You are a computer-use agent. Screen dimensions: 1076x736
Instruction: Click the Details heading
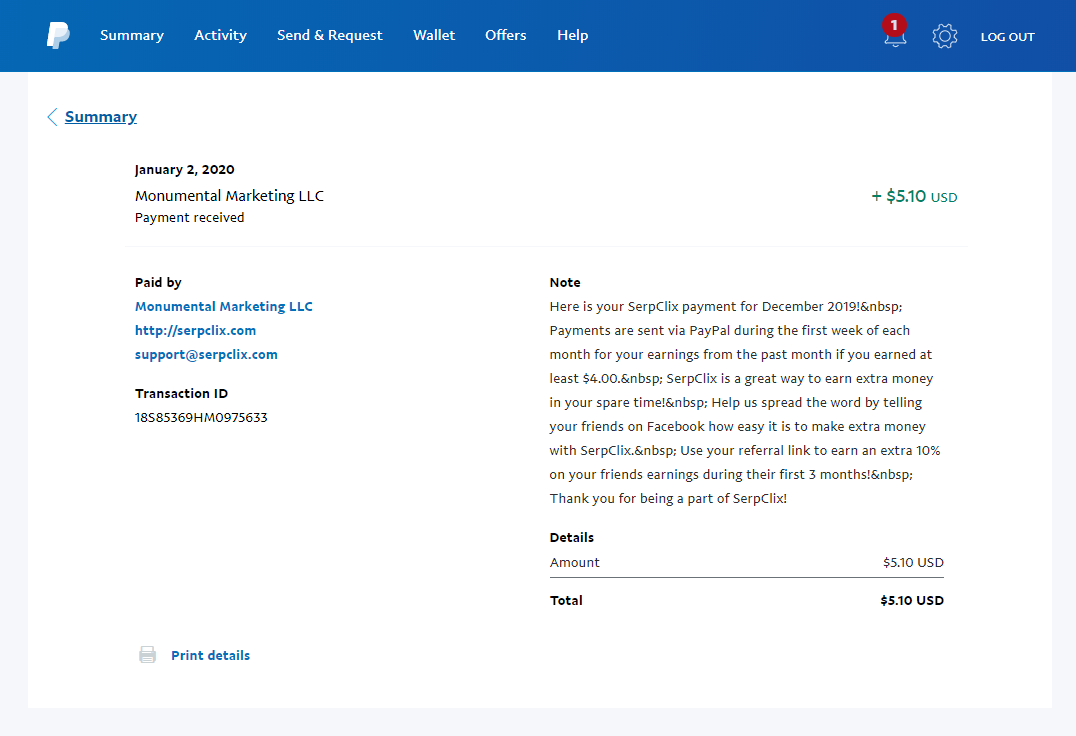(x=572, y=537)
